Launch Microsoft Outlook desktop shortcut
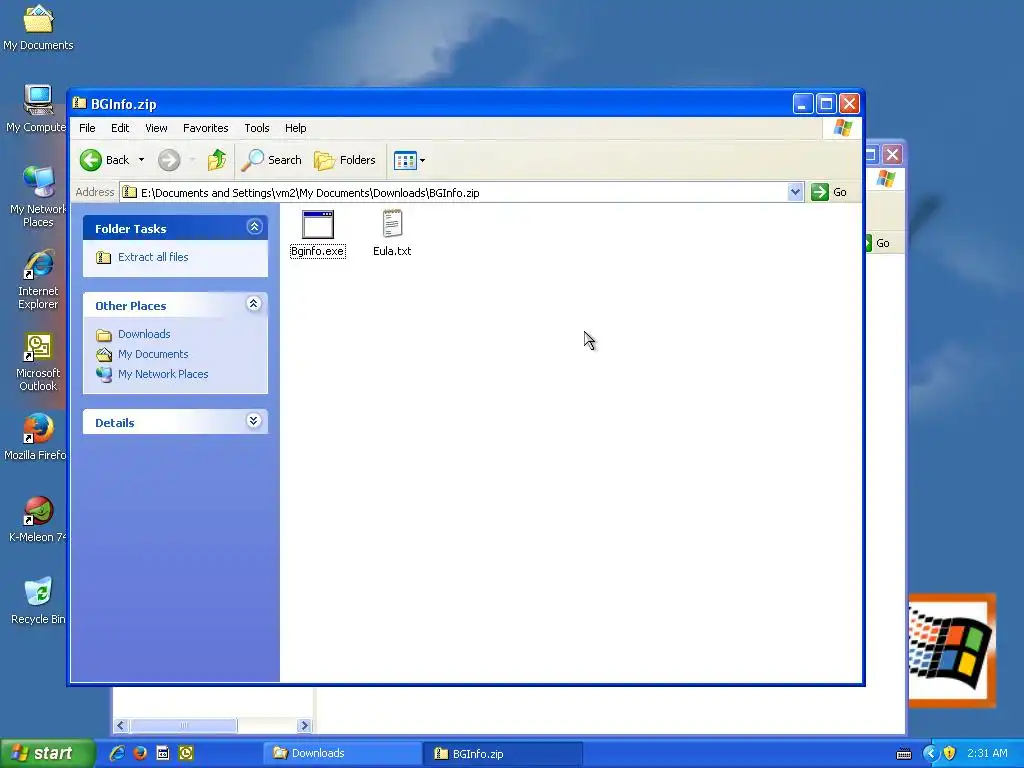Image resolution: width=1024 pixels, height=768 pixels. pyautogui.click(x=38, y=361)
